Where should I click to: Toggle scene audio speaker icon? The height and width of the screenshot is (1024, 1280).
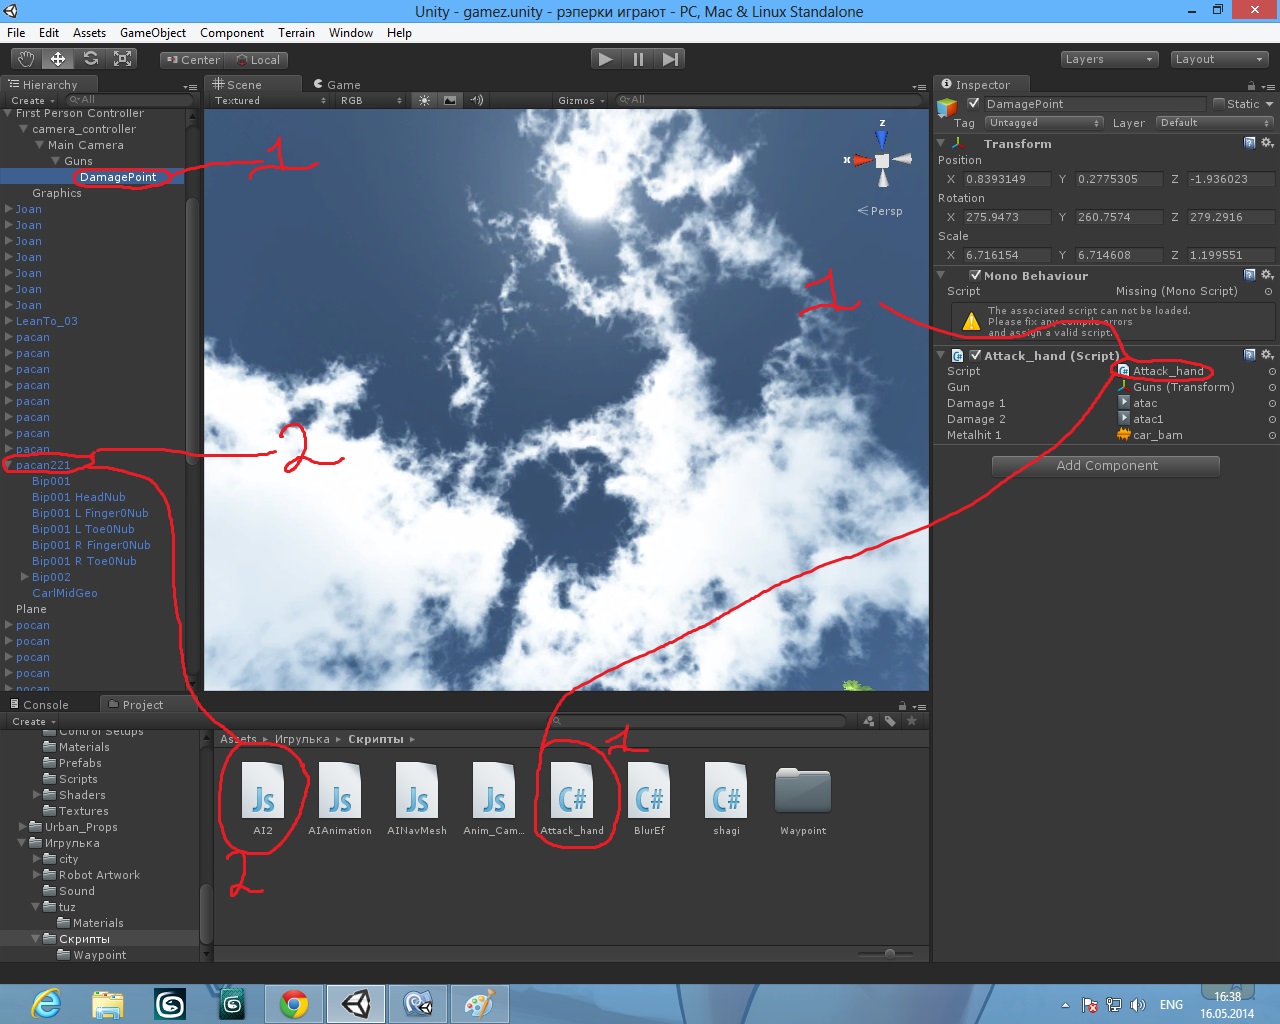coord(477,100)
